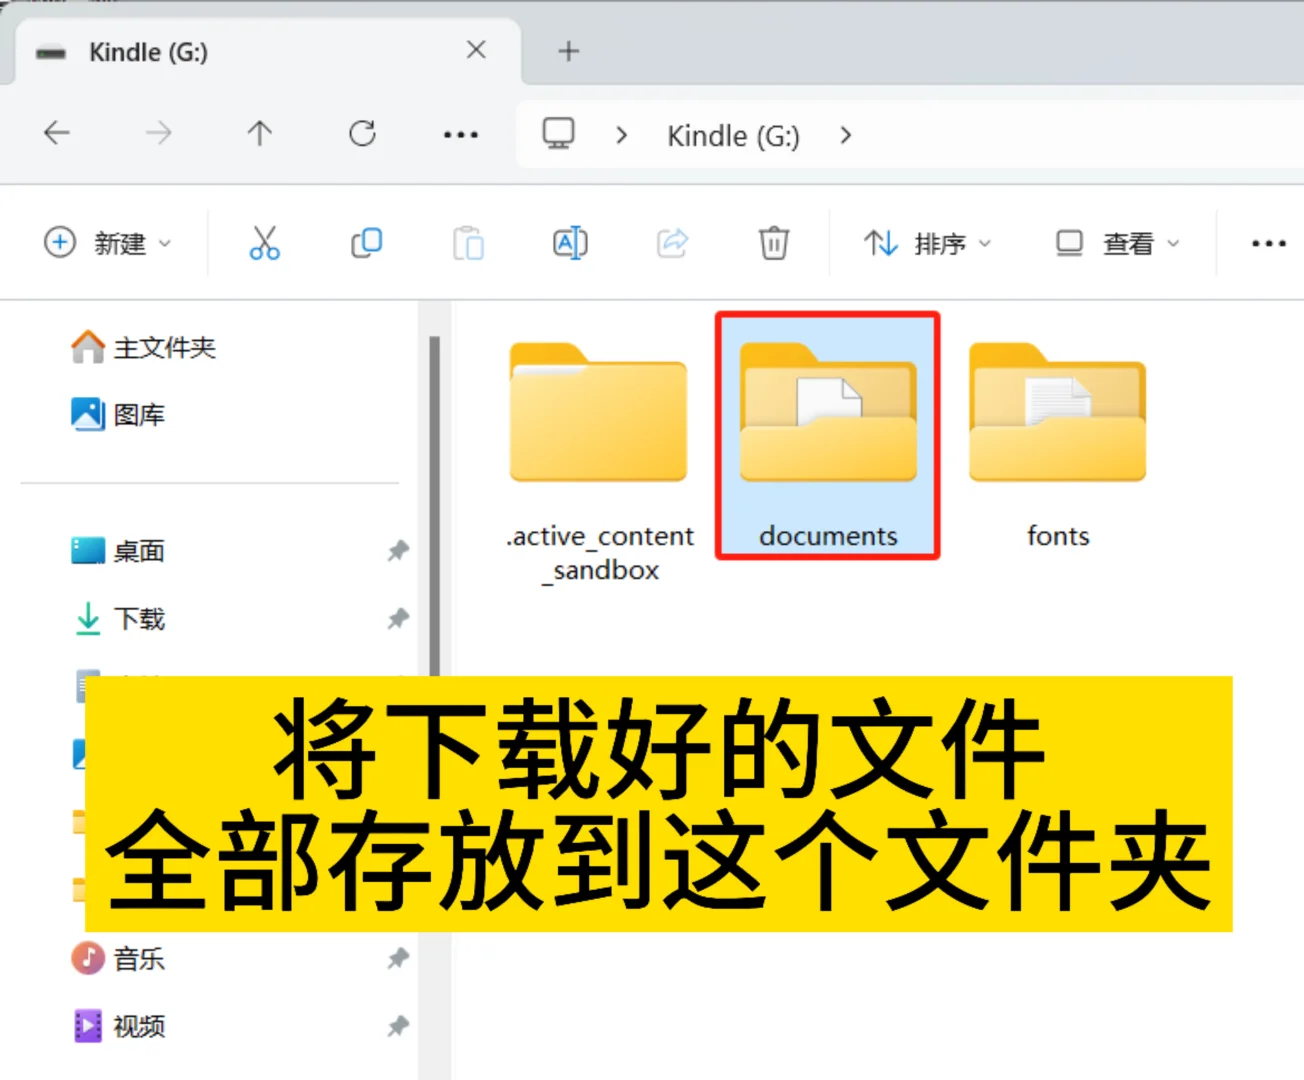This screenshot has width=1304, height=1080.
Task: Select the fonts folder
Action: pos(1058,446)
